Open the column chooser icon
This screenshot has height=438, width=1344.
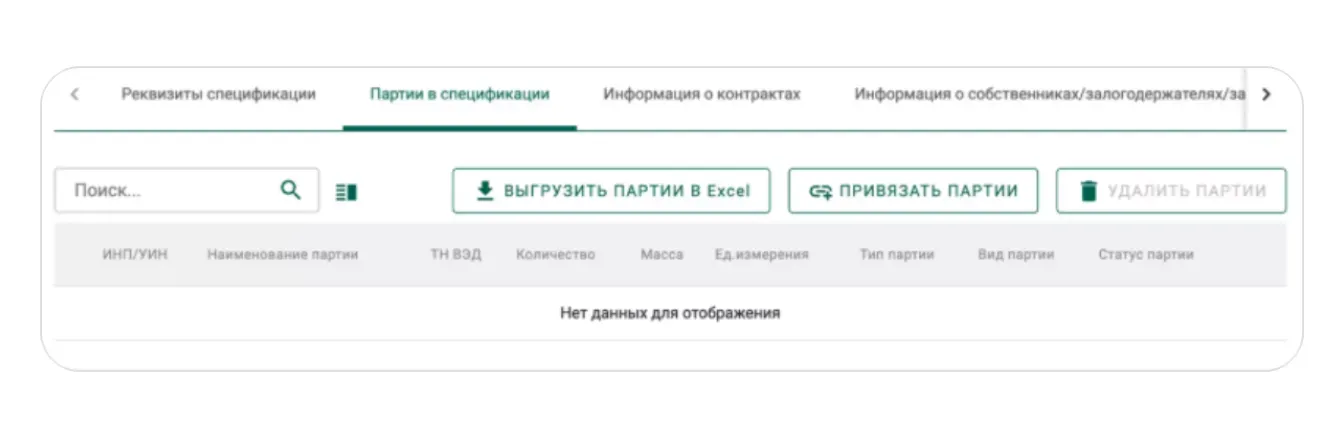pos(347,192)
